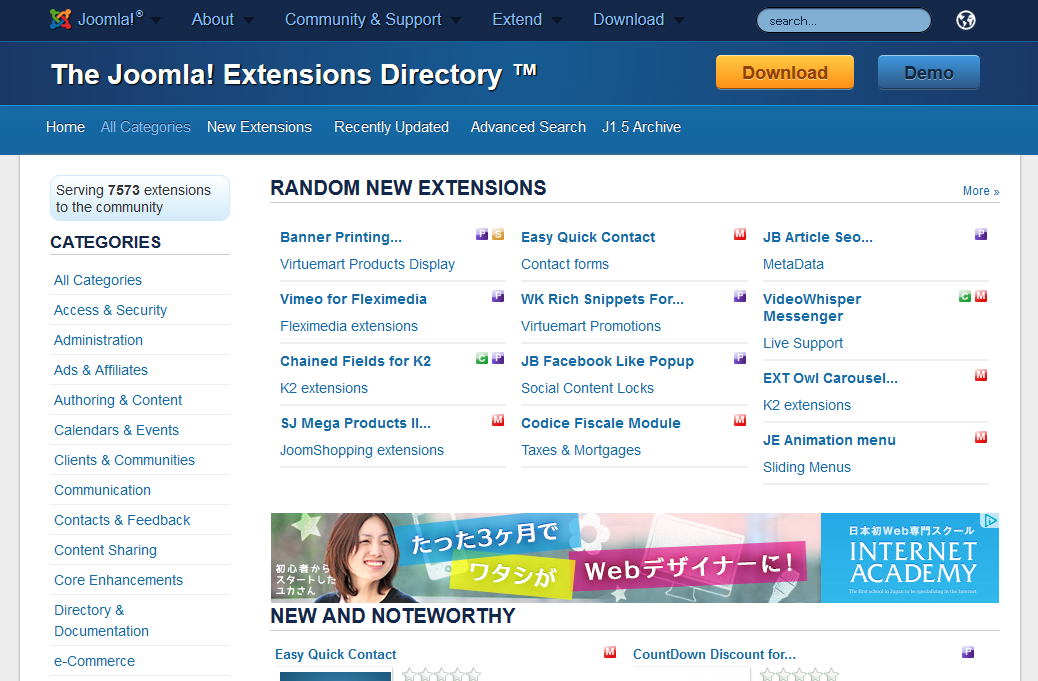Click the P badge beside Vimeo for Fleximedia
1038x681 pixels.
point(498,296)
